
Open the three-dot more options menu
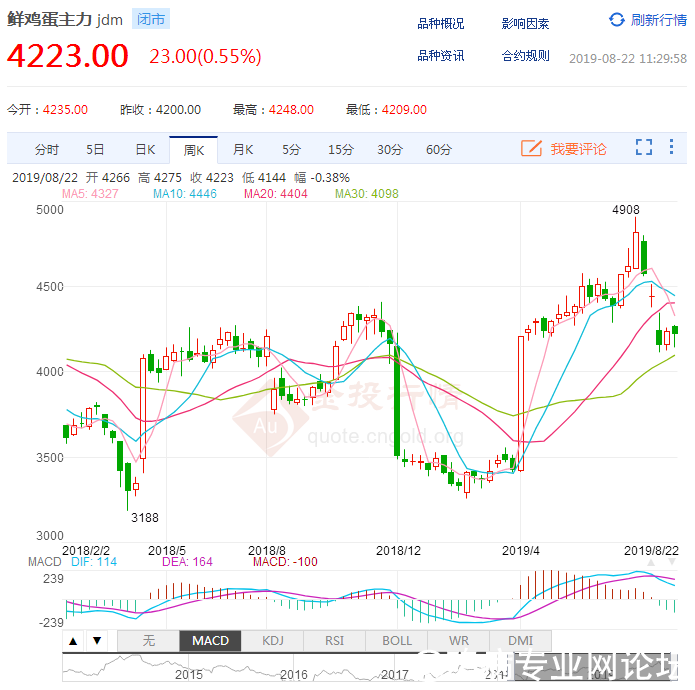coord(671,148)
